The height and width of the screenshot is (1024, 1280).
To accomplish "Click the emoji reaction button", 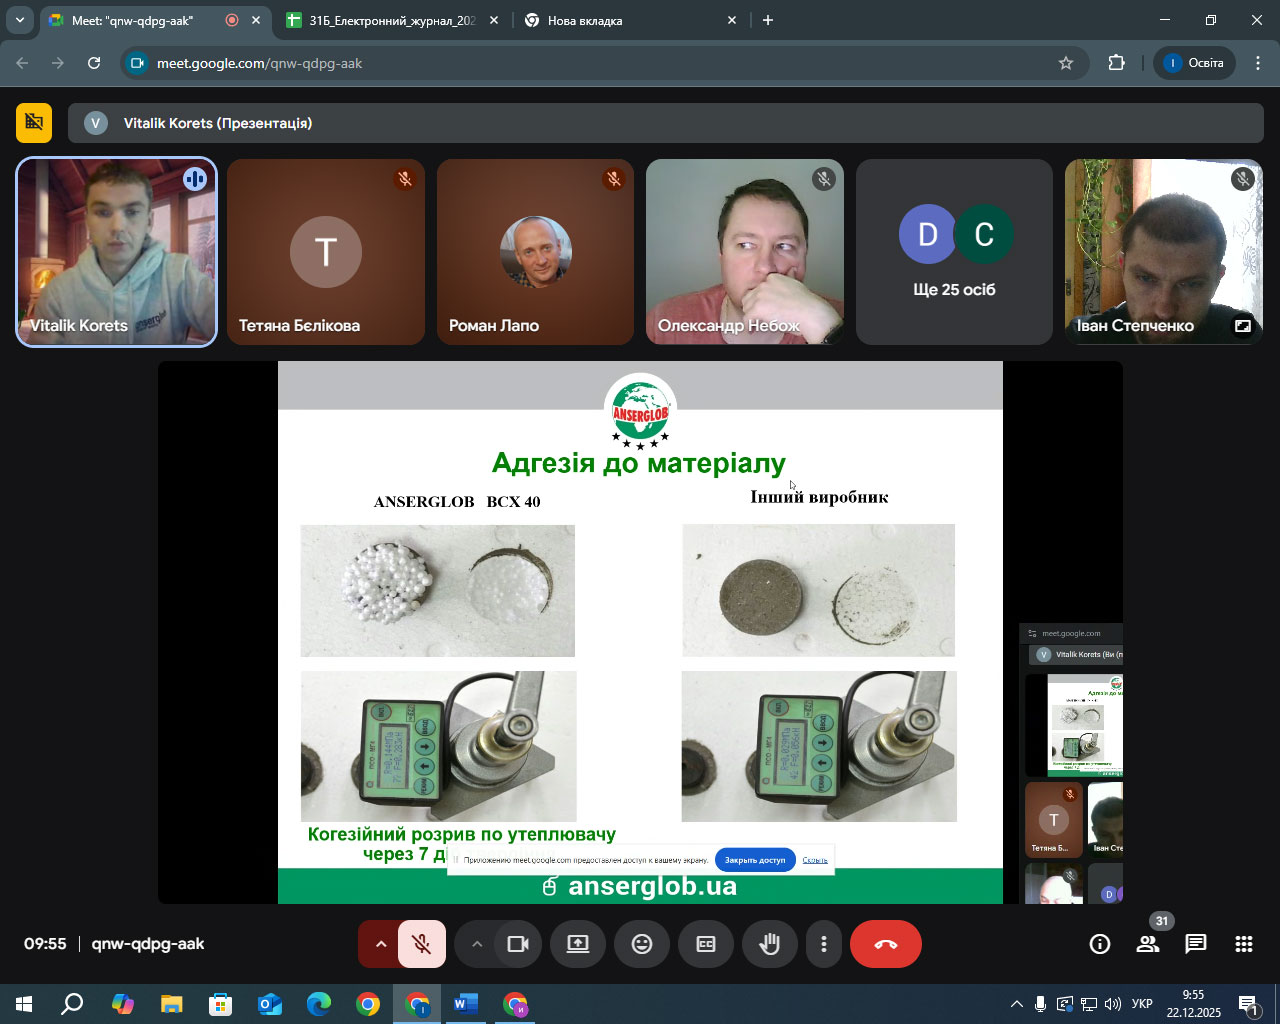I will 642,944.
